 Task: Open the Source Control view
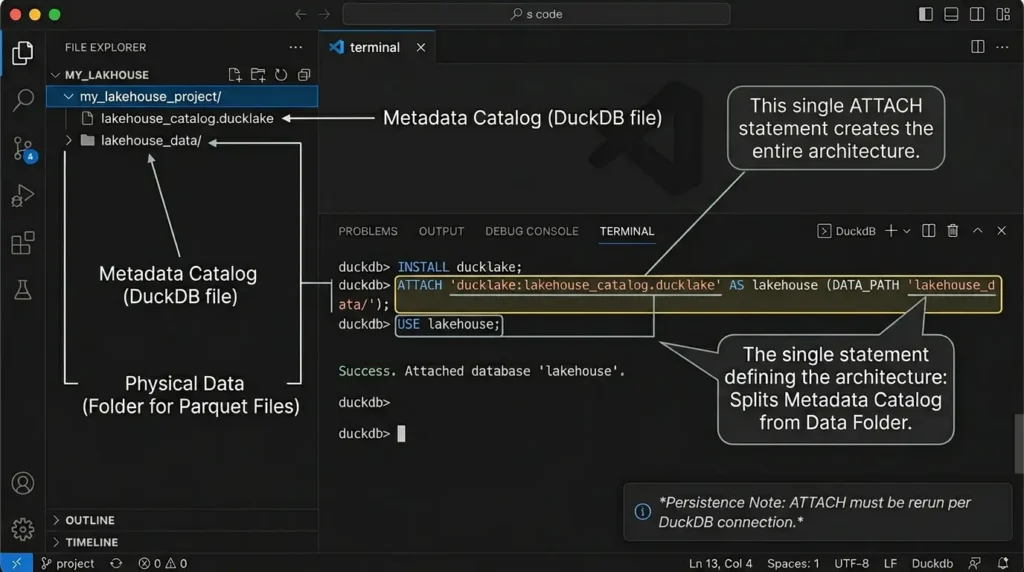tap(24, 150)
